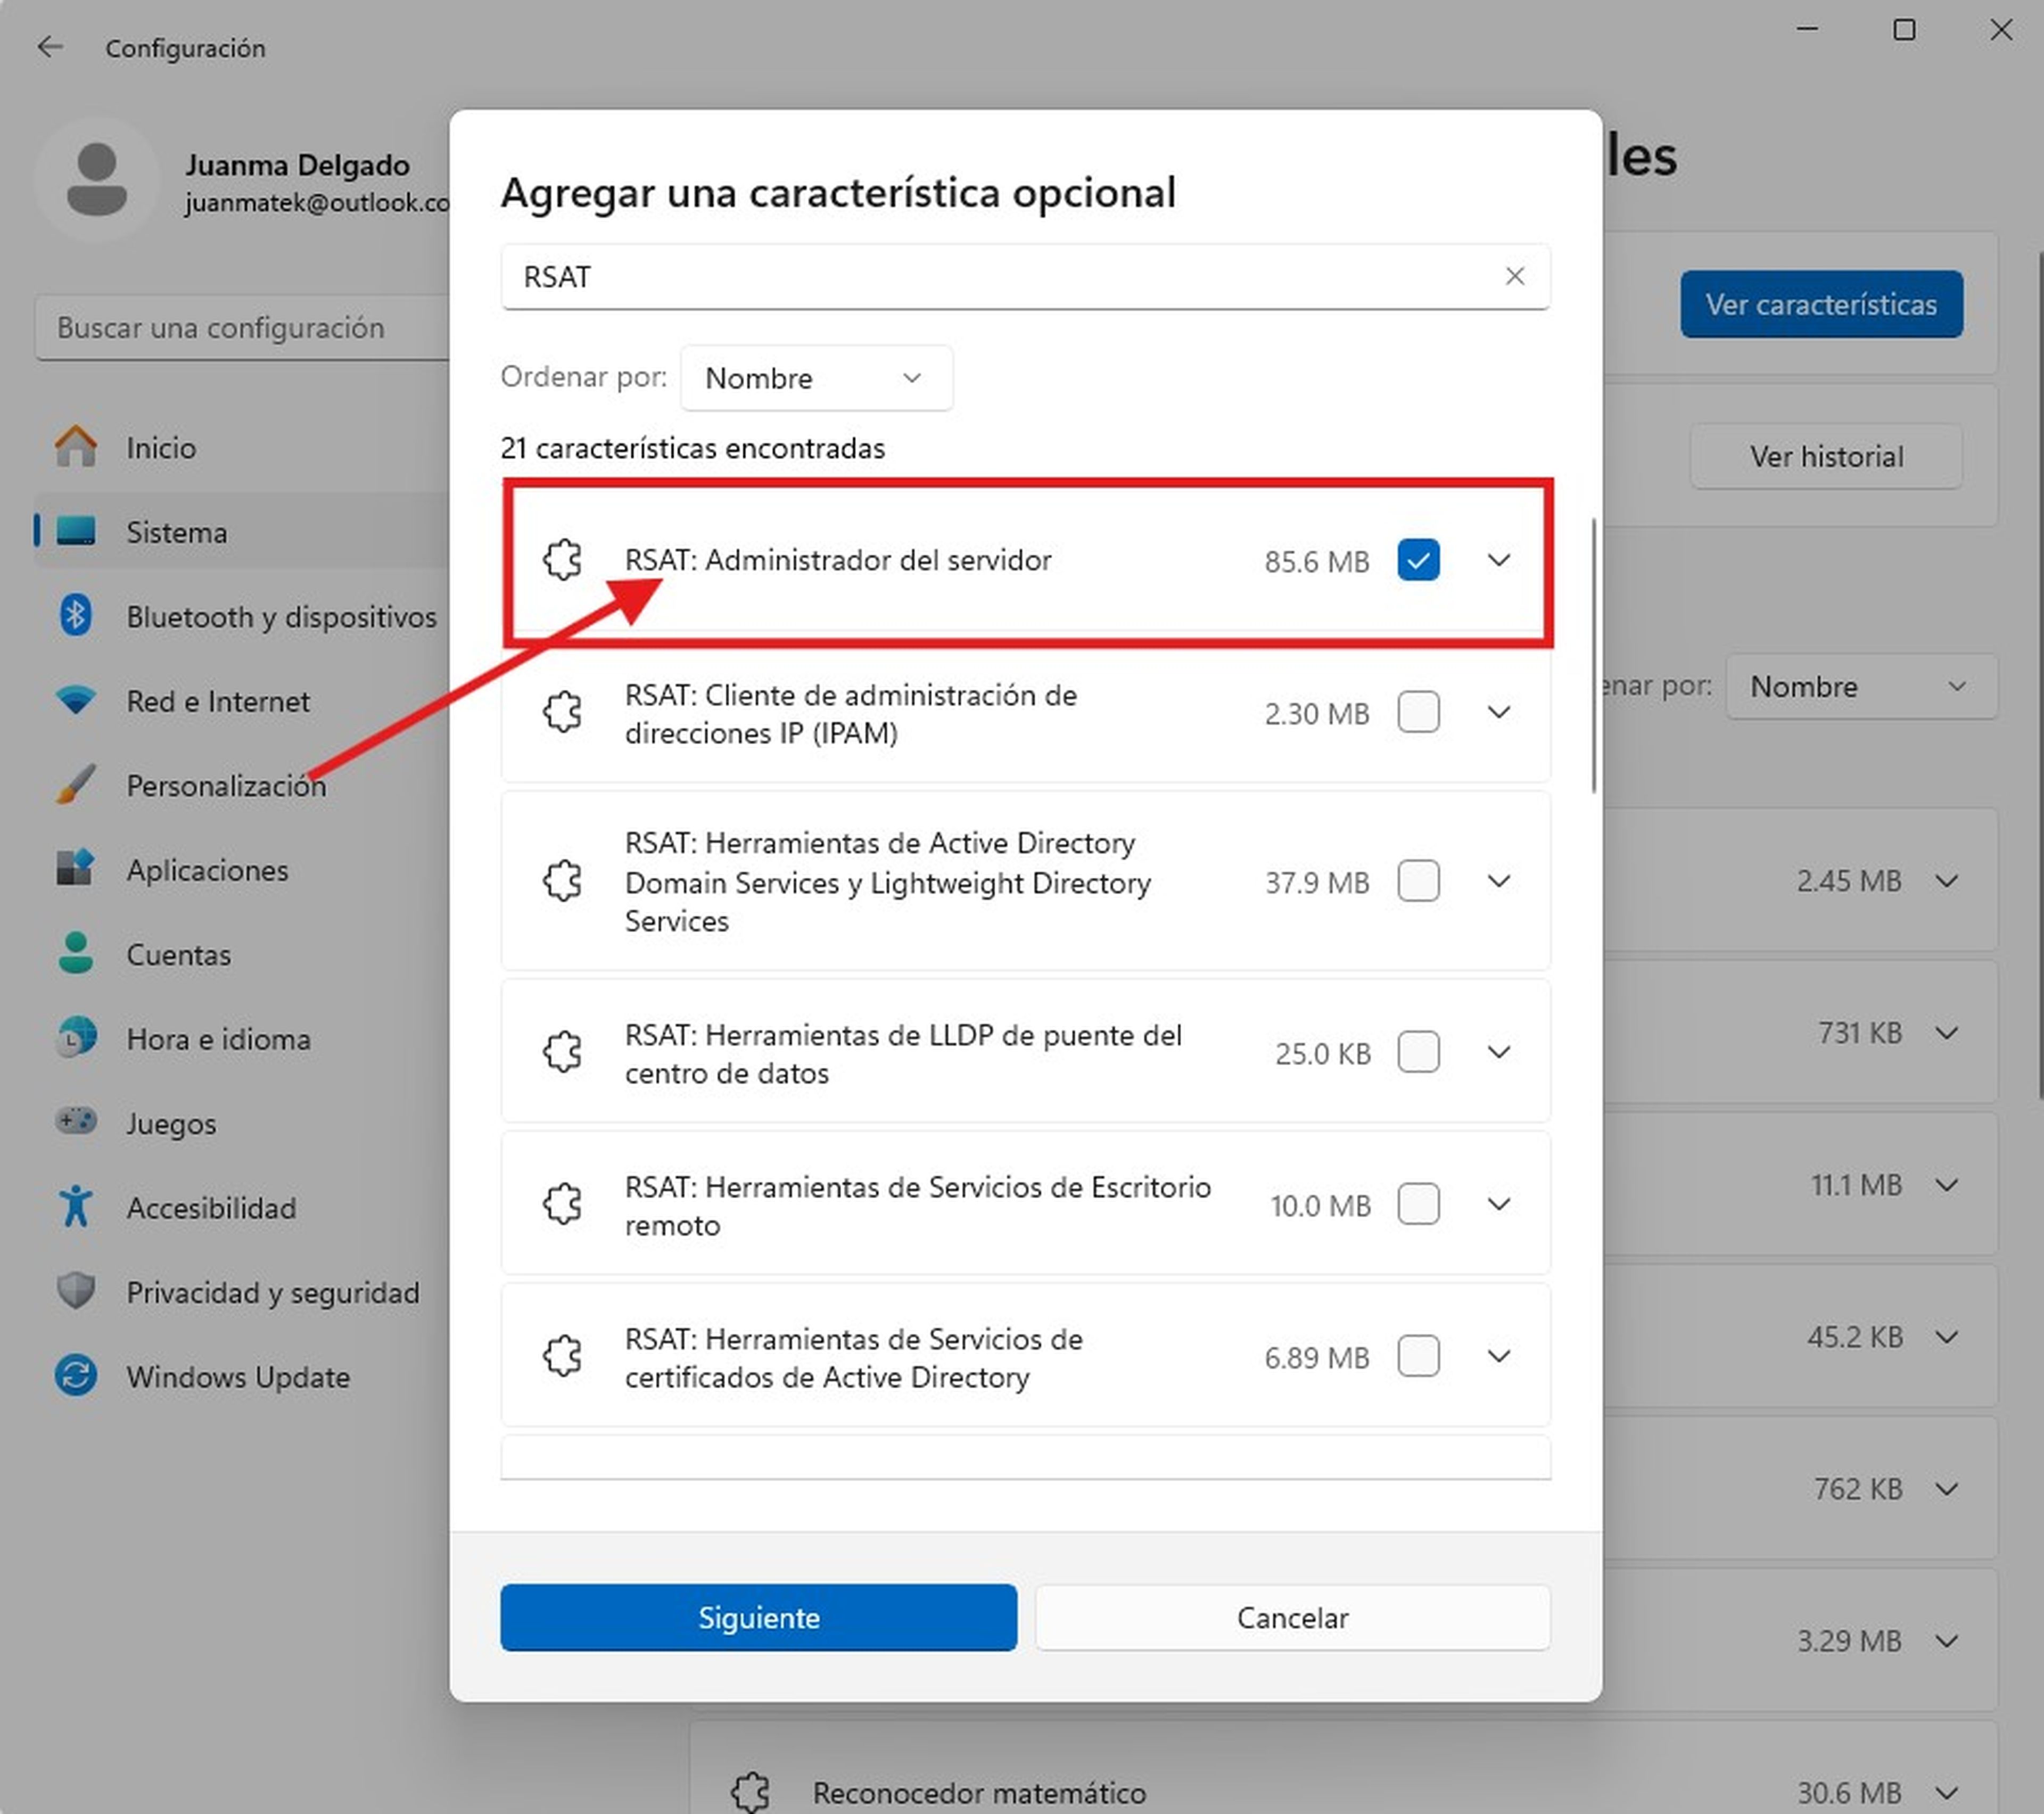Click RSAT: Administrador del servidor text

coord(838,560)
